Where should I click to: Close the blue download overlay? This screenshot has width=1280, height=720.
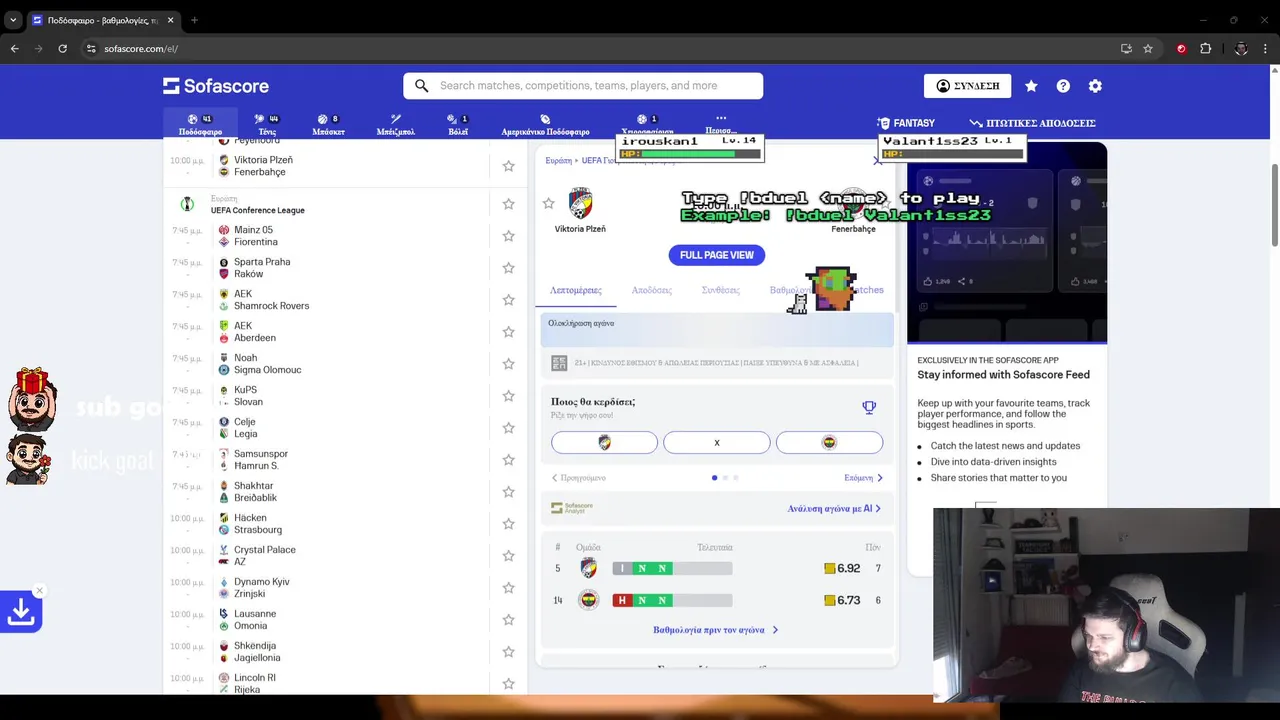tap(39, 590)
